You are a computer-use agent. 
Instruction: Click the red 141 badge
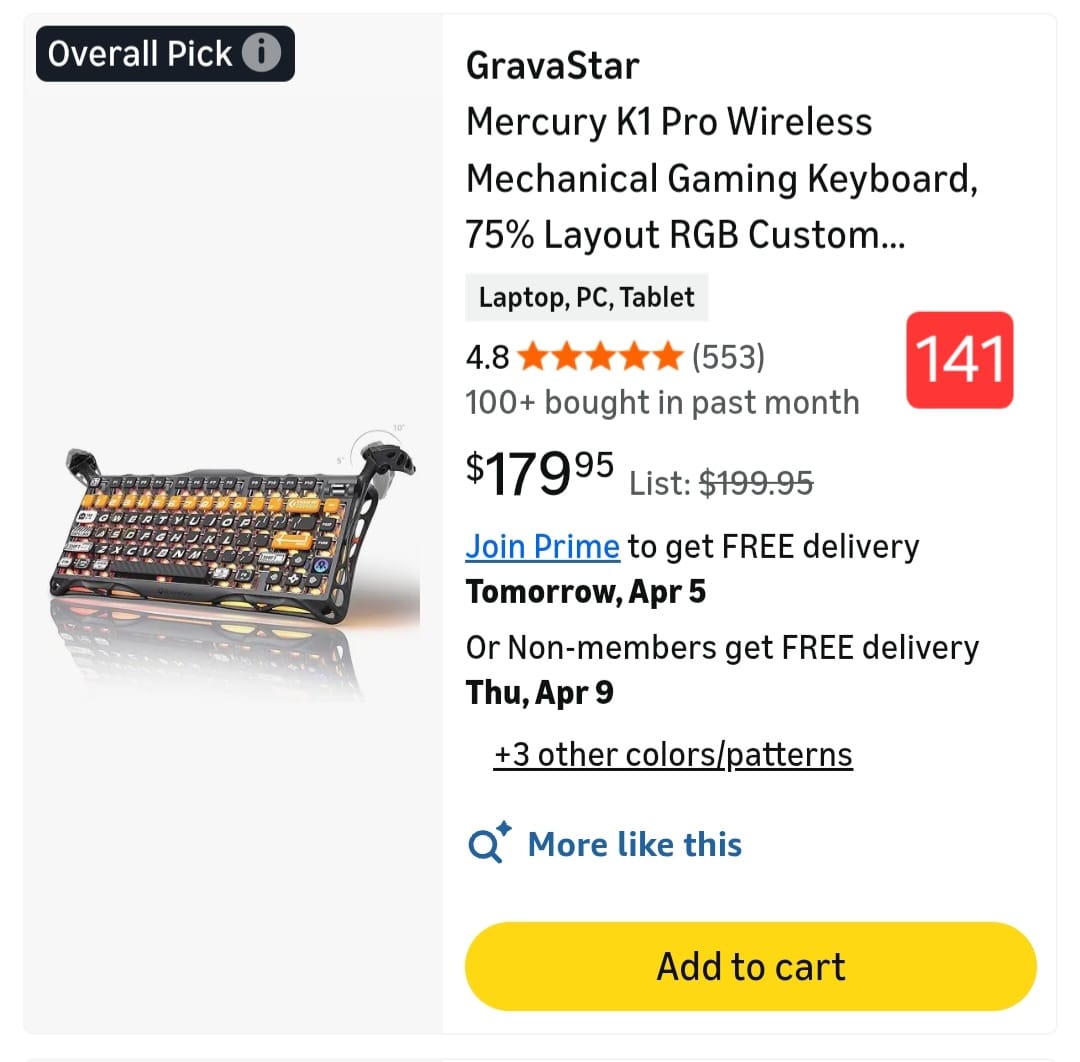(959, 360)
